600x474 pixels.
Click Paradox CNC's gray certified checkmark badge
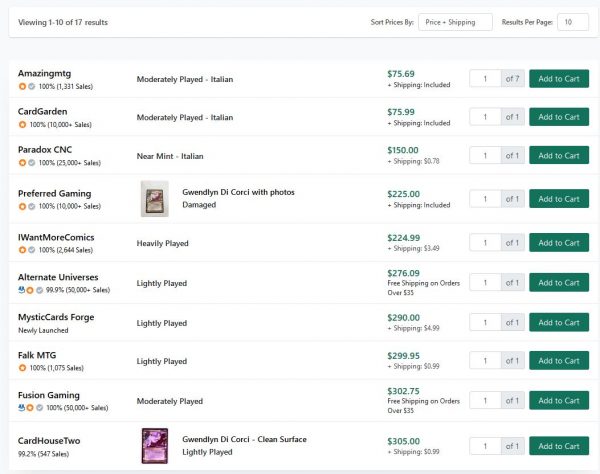pos(31,163)
